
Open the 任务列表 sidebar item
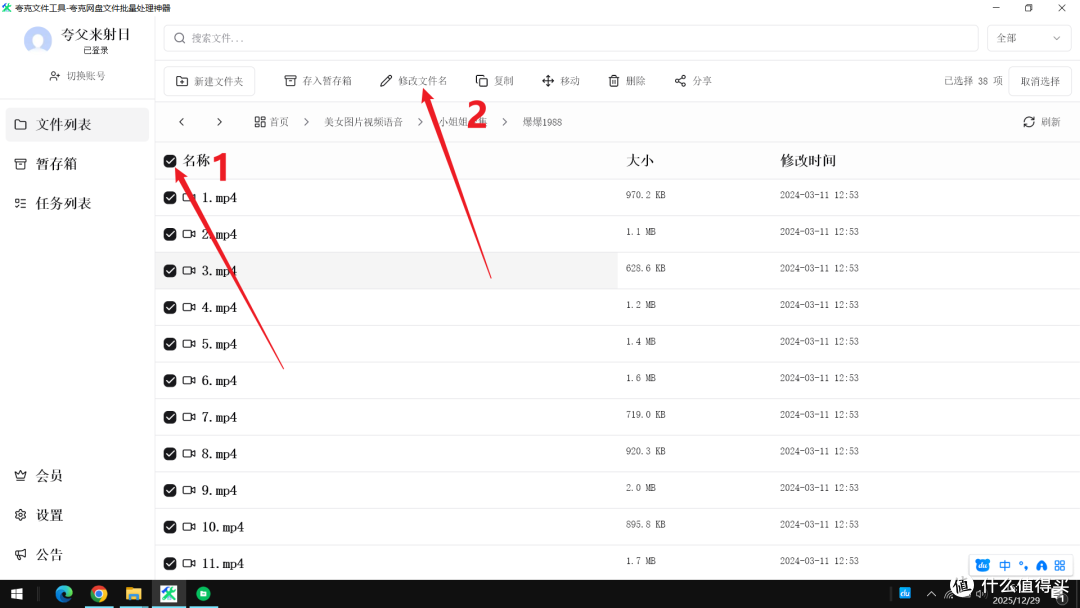tap(77, 203)
